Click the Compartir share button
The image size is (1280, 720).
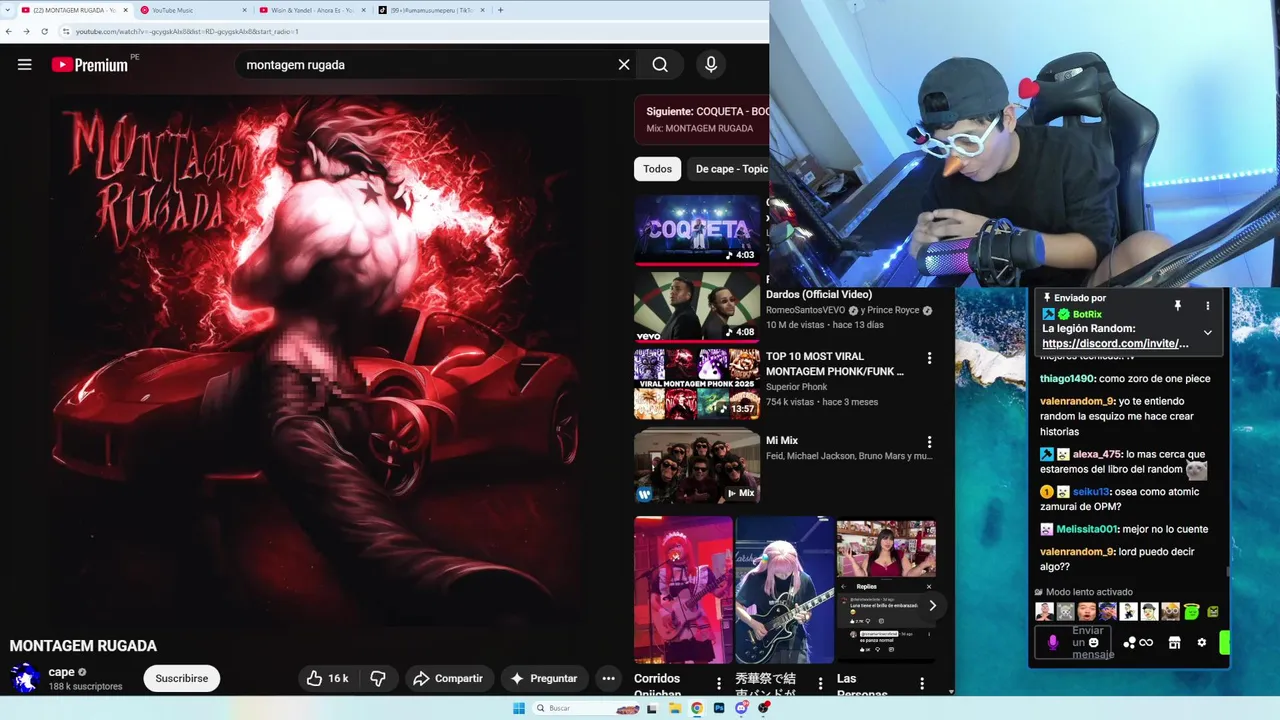pyautogui.click(x=448, y=678)
